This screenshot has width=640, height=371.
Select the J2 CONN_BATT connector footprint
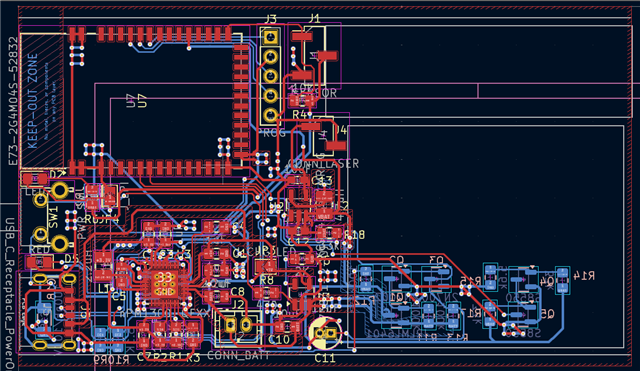(238, 327)
